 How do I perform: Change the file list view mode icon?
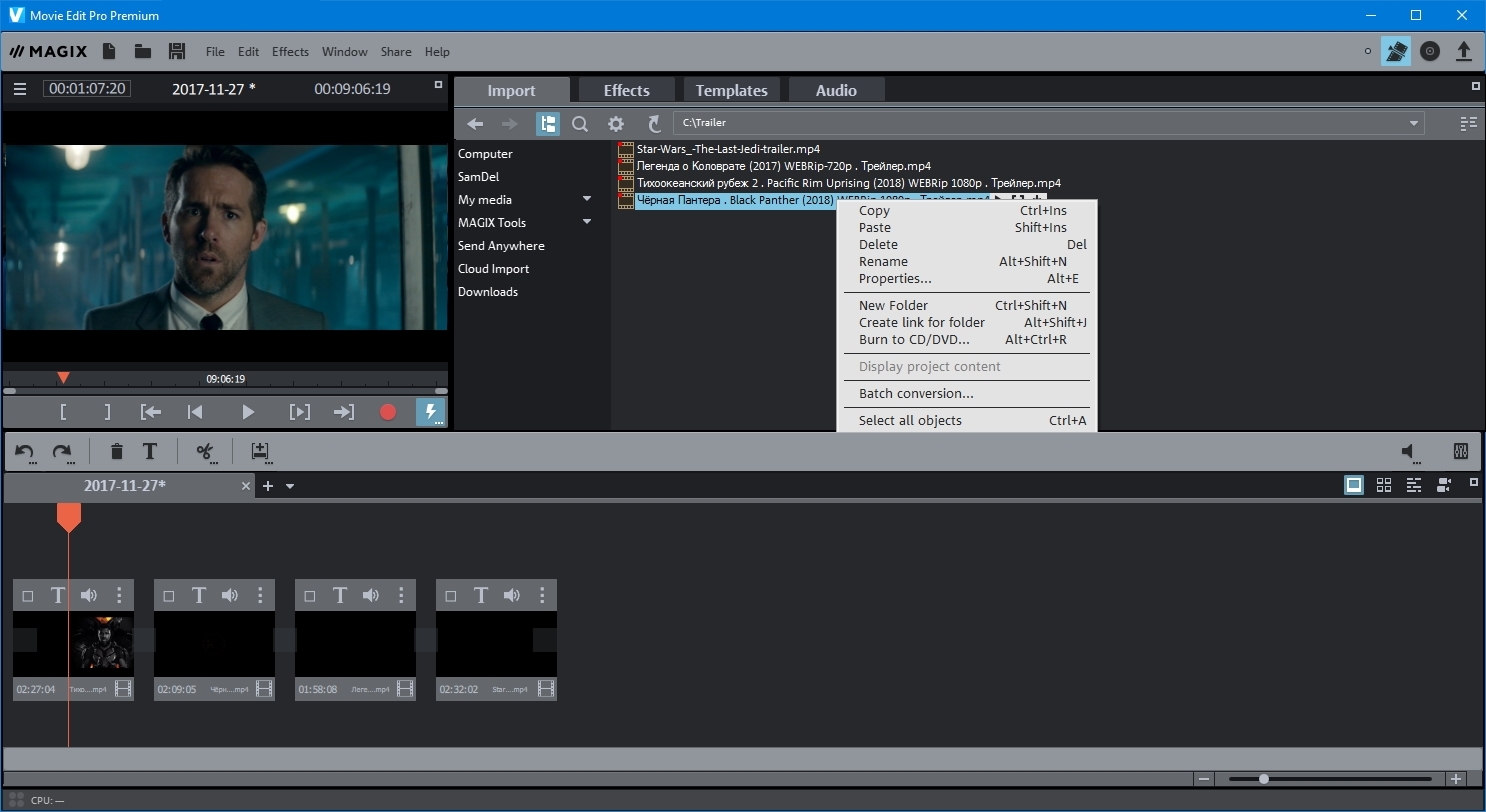(1468, 124)
